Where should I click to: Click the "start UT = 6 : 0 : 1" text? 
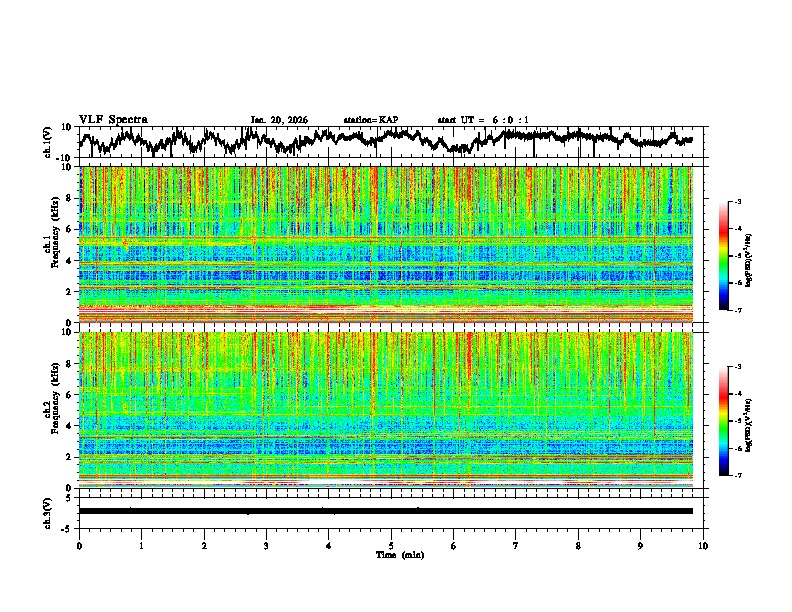[482, 120]
